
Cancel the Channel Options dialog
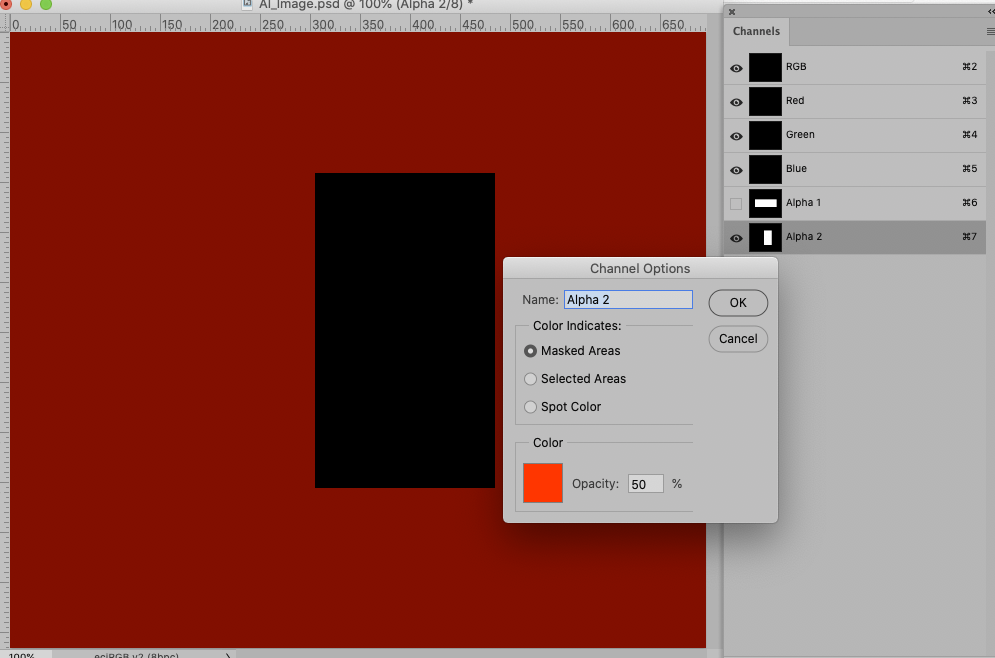[738, 338]
